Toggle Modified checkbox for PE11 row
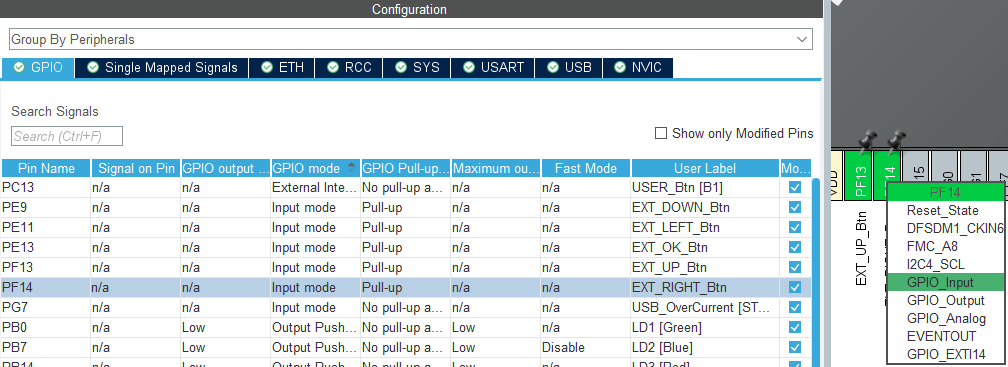This screenshot has width=1008, height=367. 795,228
